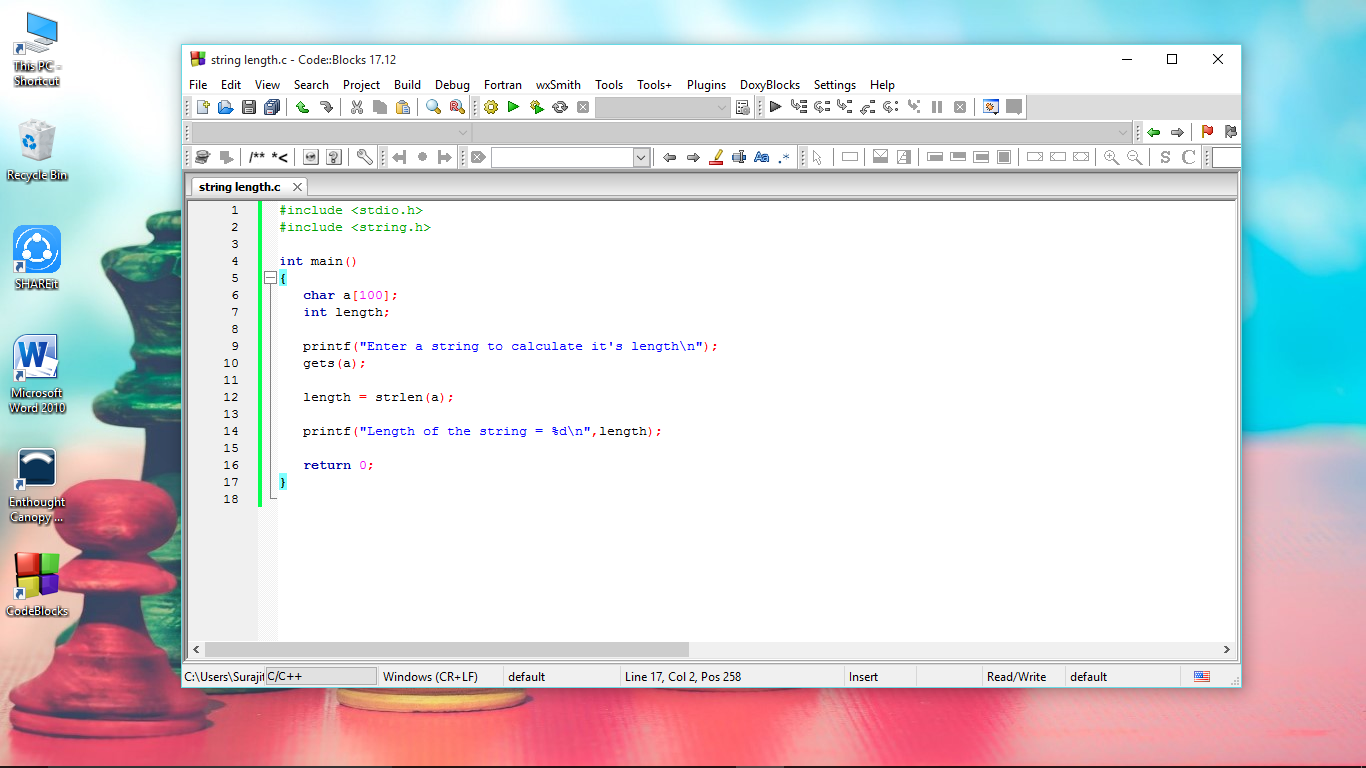Collapse the main function code block
Image resolution: width=1366 pixels, height=768 pixels.
click(x=271, y=278)
